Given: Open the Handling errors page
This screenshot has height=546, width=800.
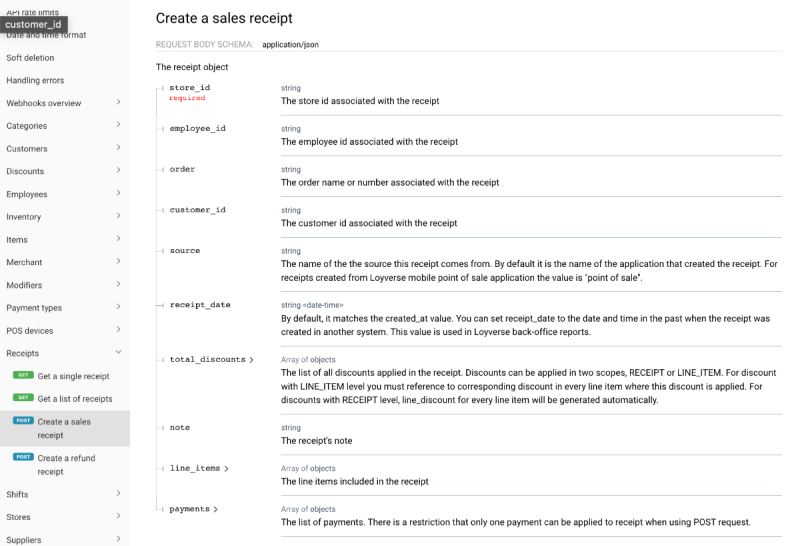Looking at the screenshot, I should (35, 80).
